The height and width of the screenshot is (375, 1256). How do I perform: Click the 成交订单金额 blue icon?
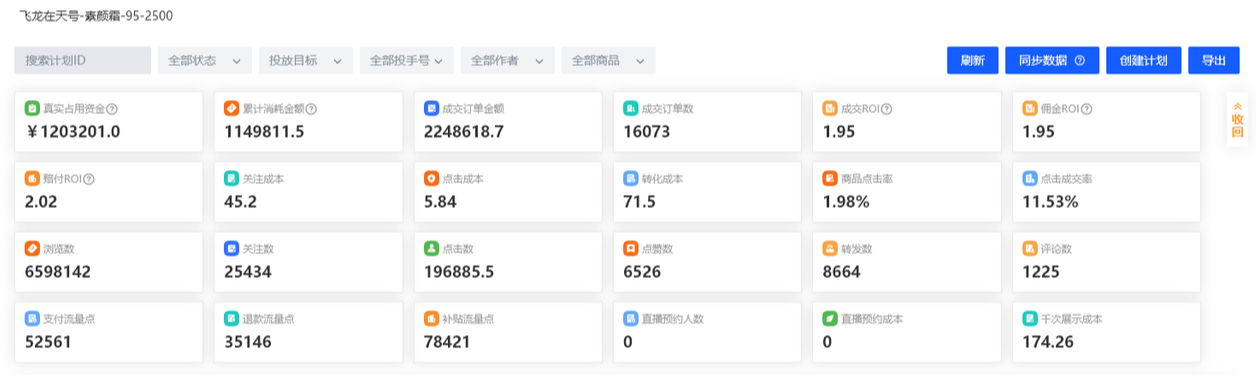(431, 108)
